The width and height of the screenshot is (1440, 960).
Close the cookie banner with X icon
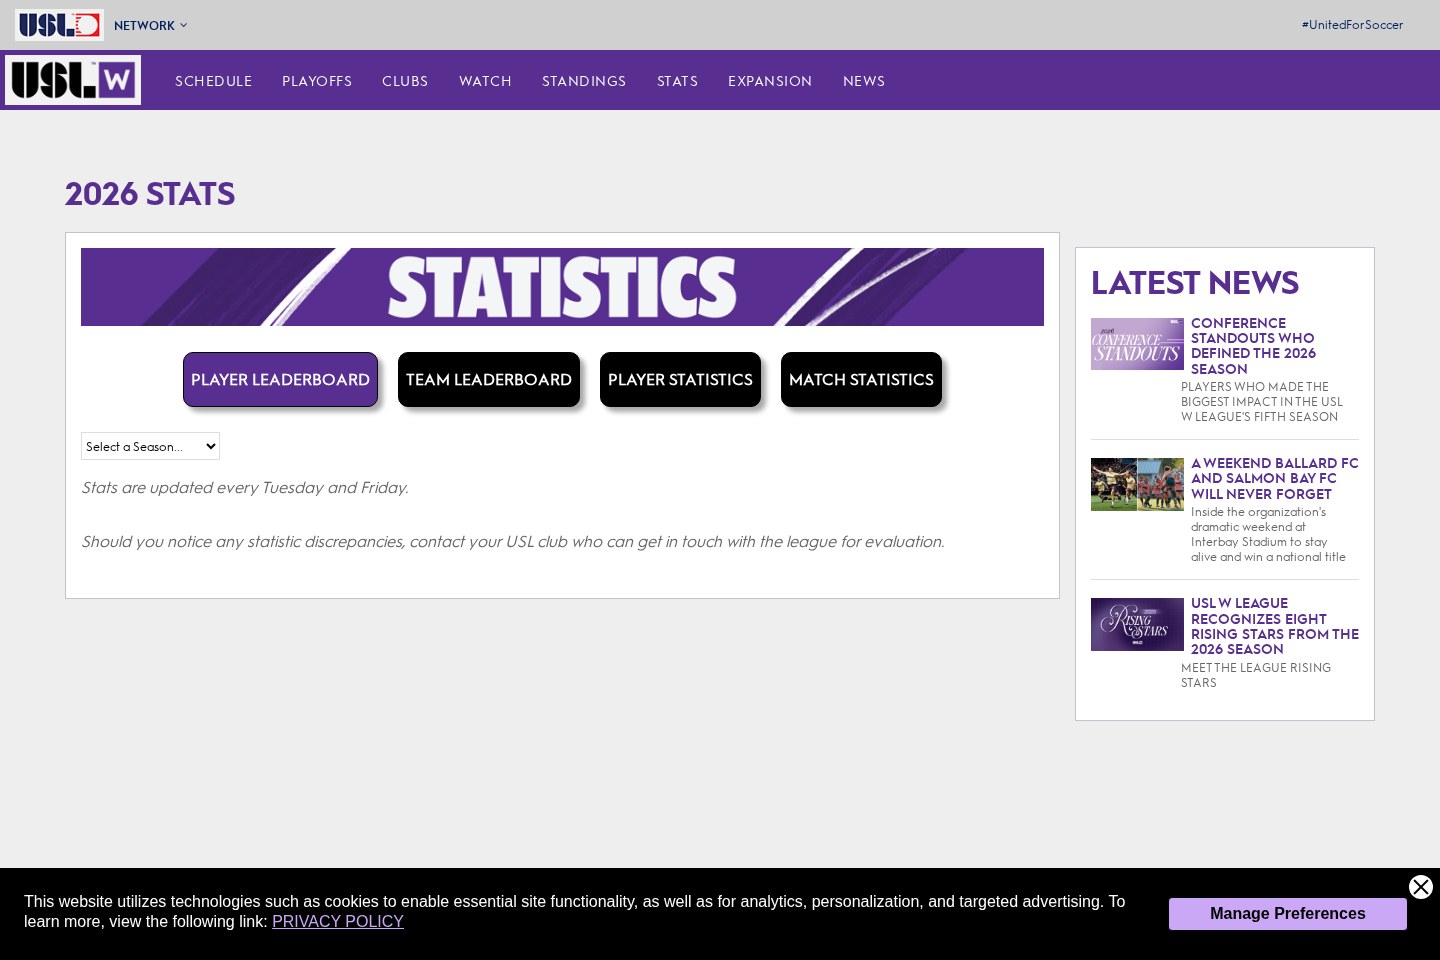[x=1420, y=887]
